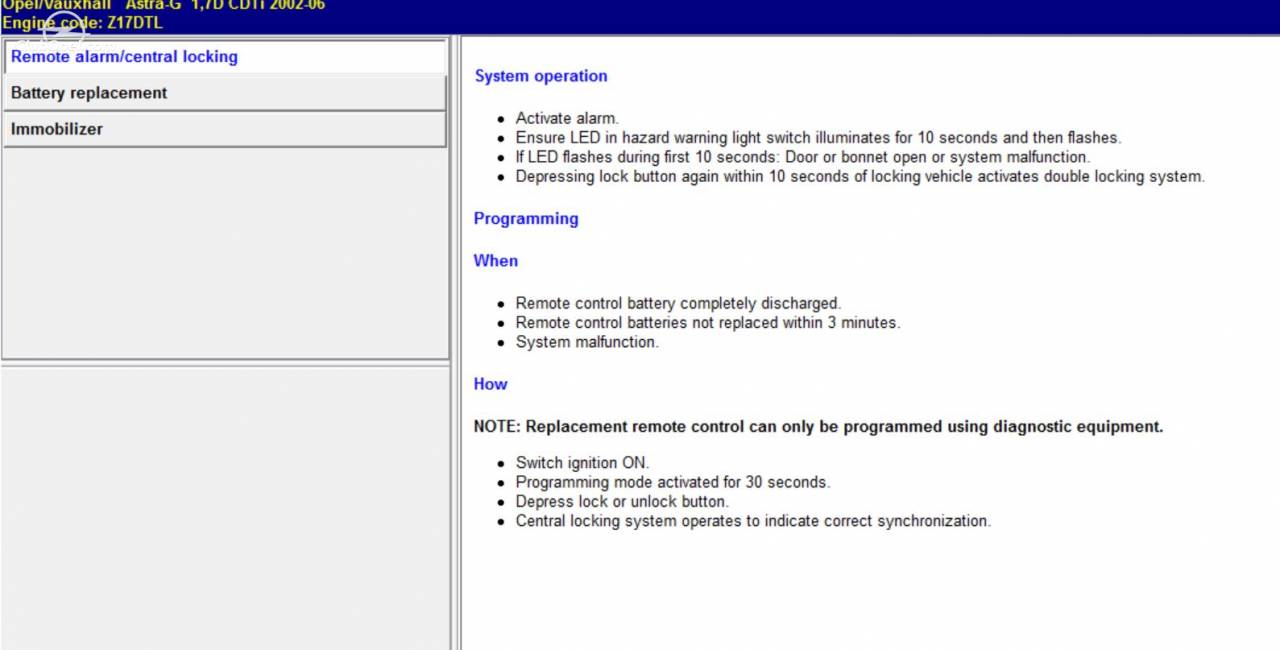1280x650 pixels.
Task: Click the 'Switch ignition ON.' bullet
Action: (x=582, y=463)
